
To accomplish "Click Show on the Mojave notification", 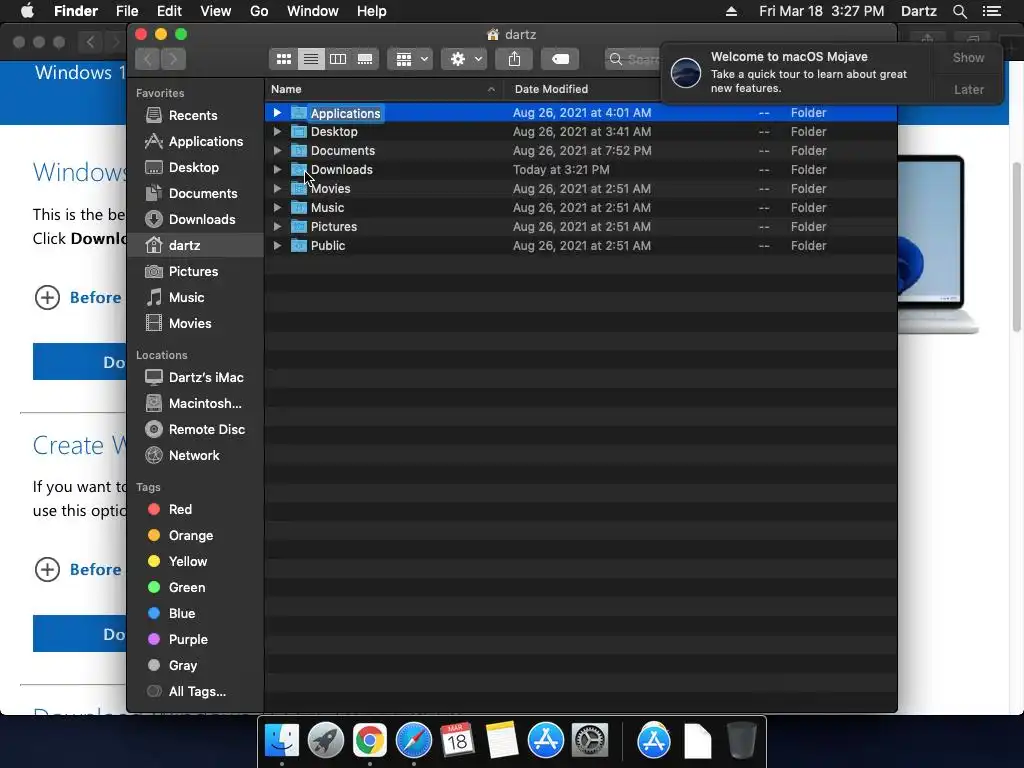I will point(968,58).
